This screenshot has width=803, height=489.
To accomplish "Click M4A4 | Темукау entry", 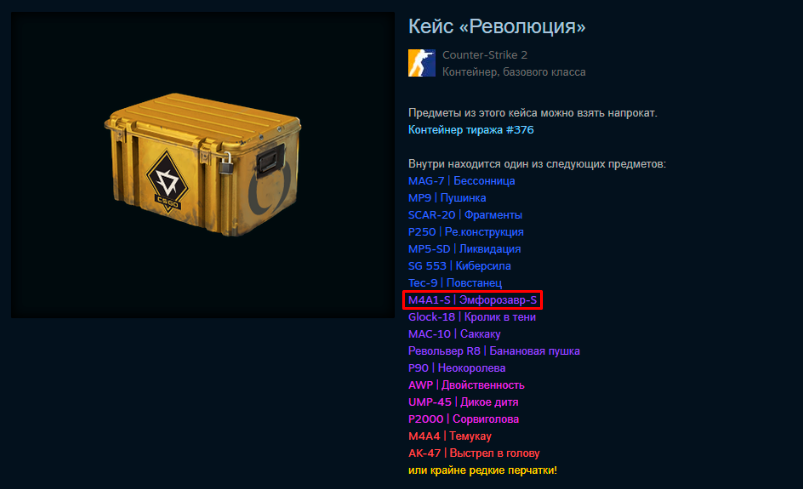I will pos(450,436).
